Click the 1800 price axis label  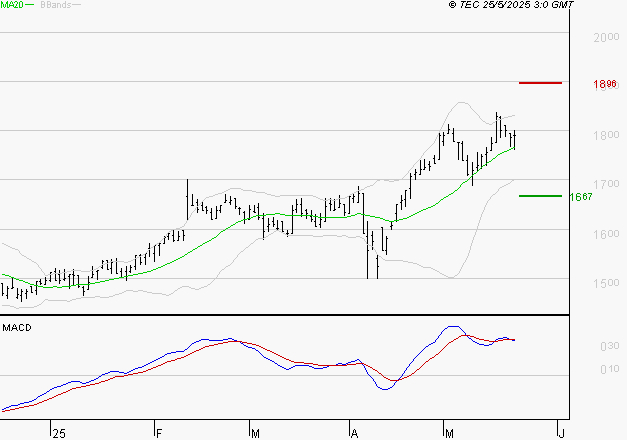[606, 135]
